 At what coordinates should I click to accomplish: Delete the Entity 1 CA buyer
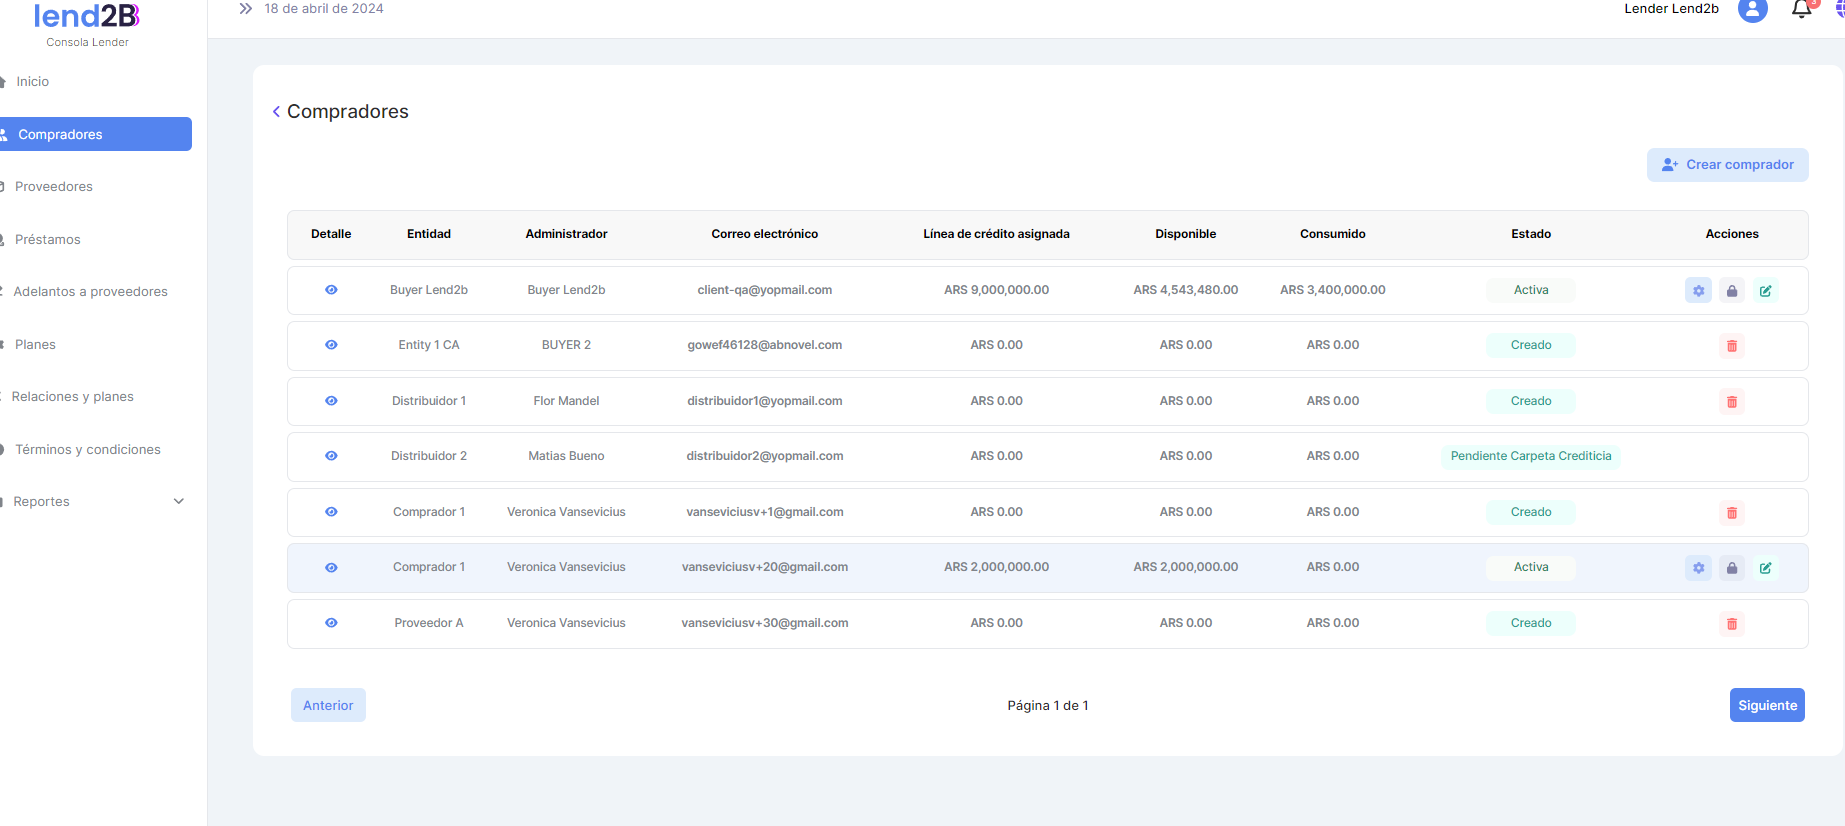1732,346
